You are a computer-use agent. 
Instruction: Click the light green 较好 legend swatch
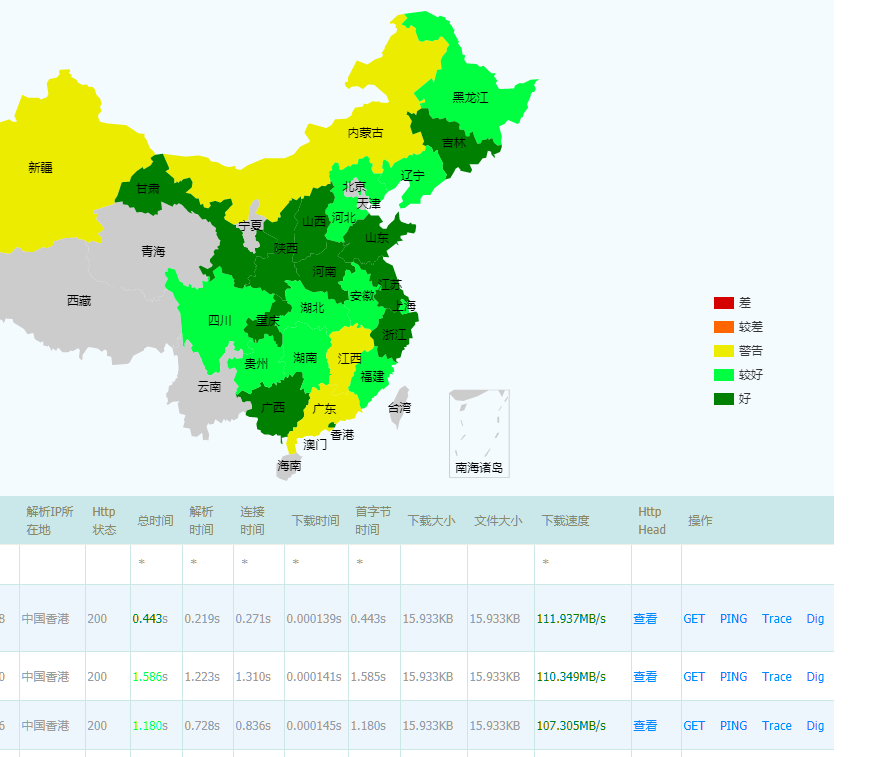pos(724,375)
